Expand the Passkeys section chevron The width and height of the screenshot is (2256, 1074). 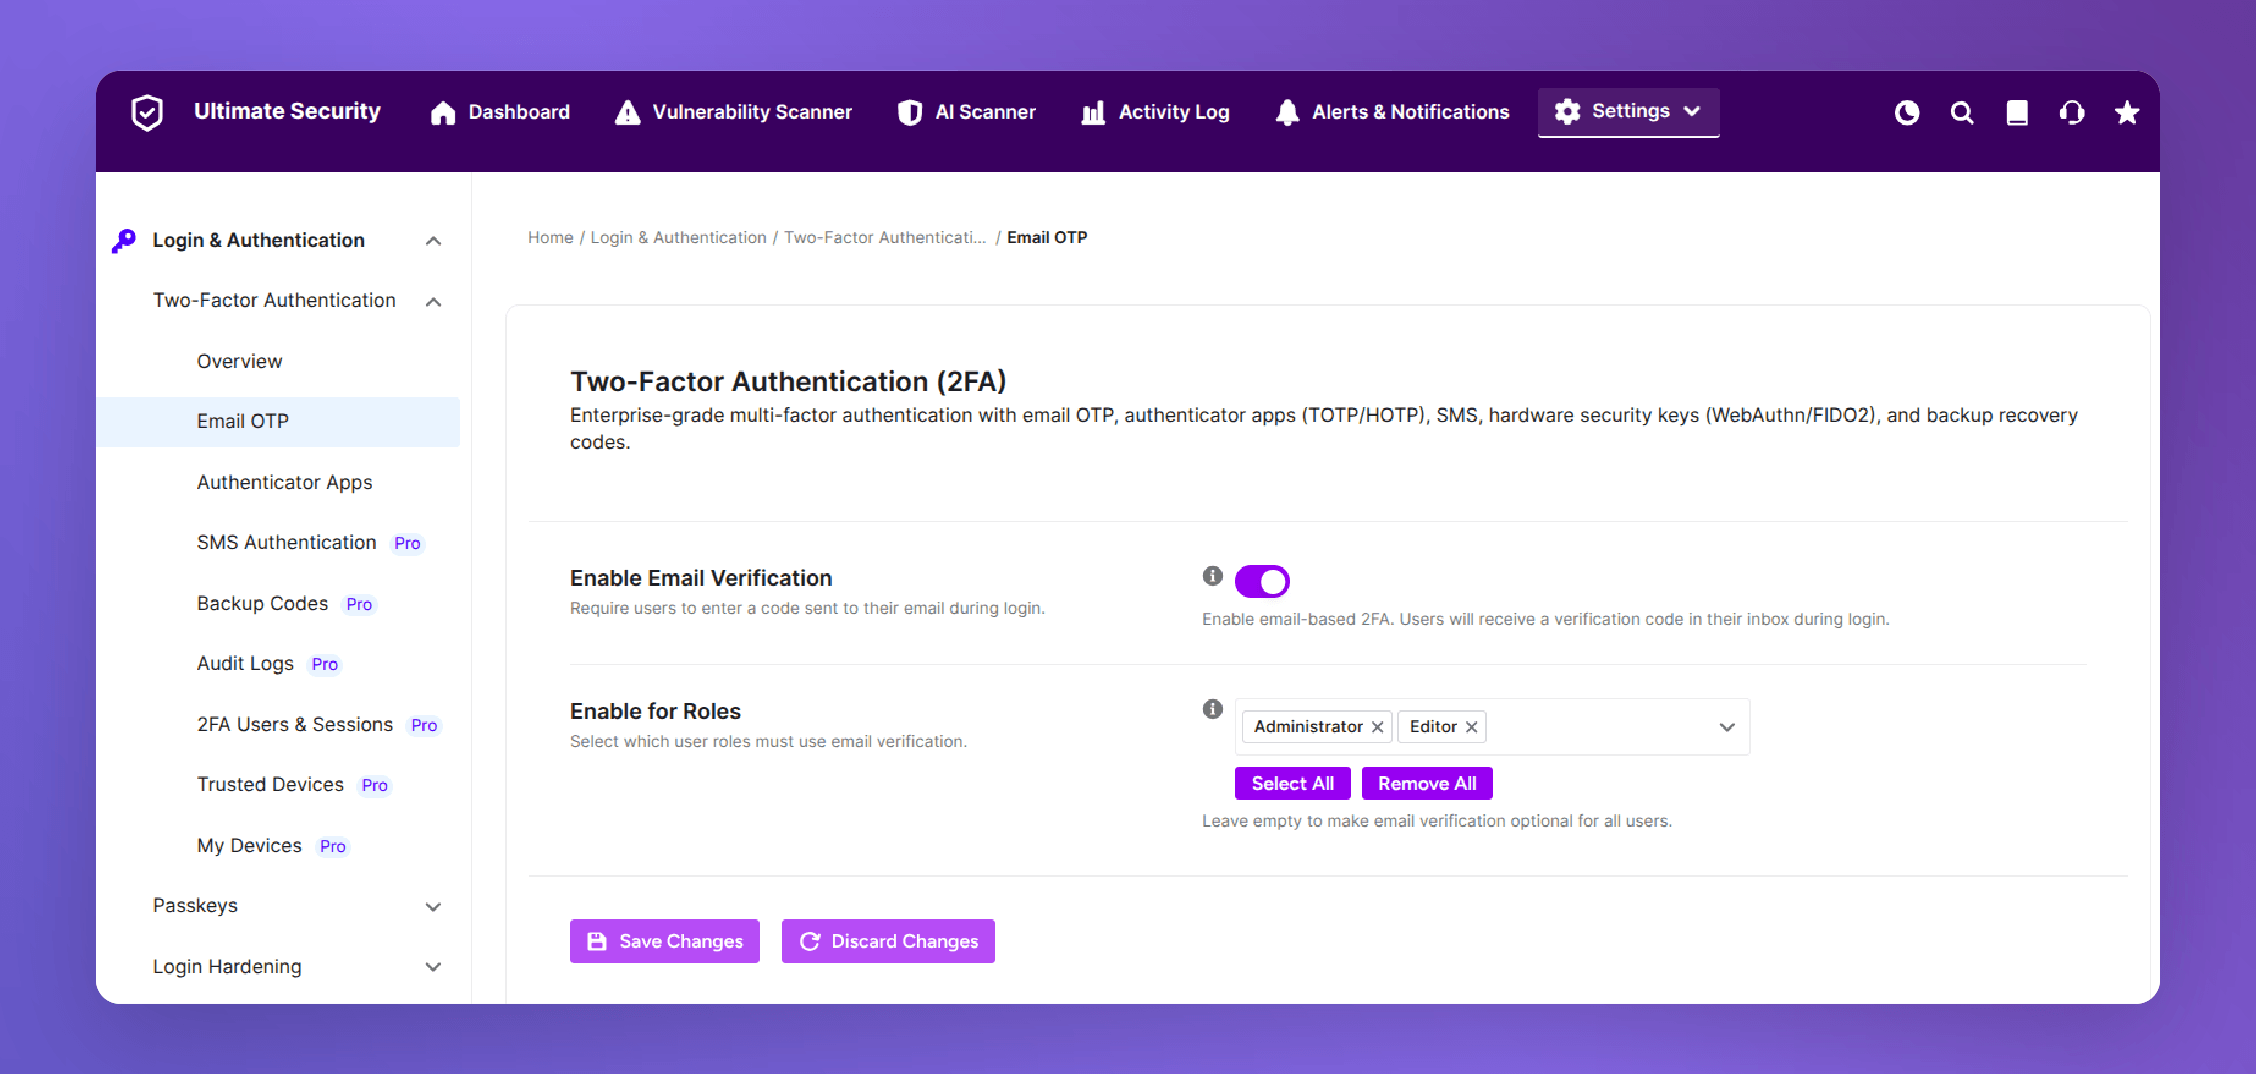pos(433,907)
